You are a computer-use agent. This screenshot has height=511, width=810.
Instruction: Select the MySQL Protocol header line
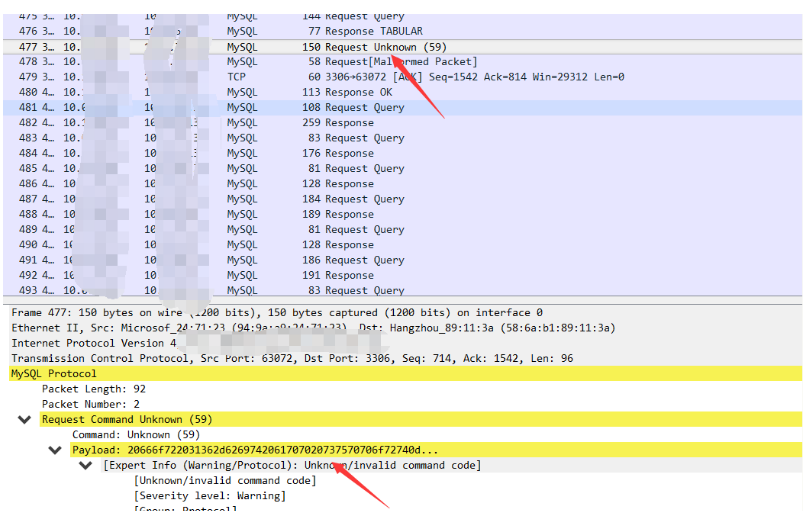pyautogui.click(x=54, y=373)
